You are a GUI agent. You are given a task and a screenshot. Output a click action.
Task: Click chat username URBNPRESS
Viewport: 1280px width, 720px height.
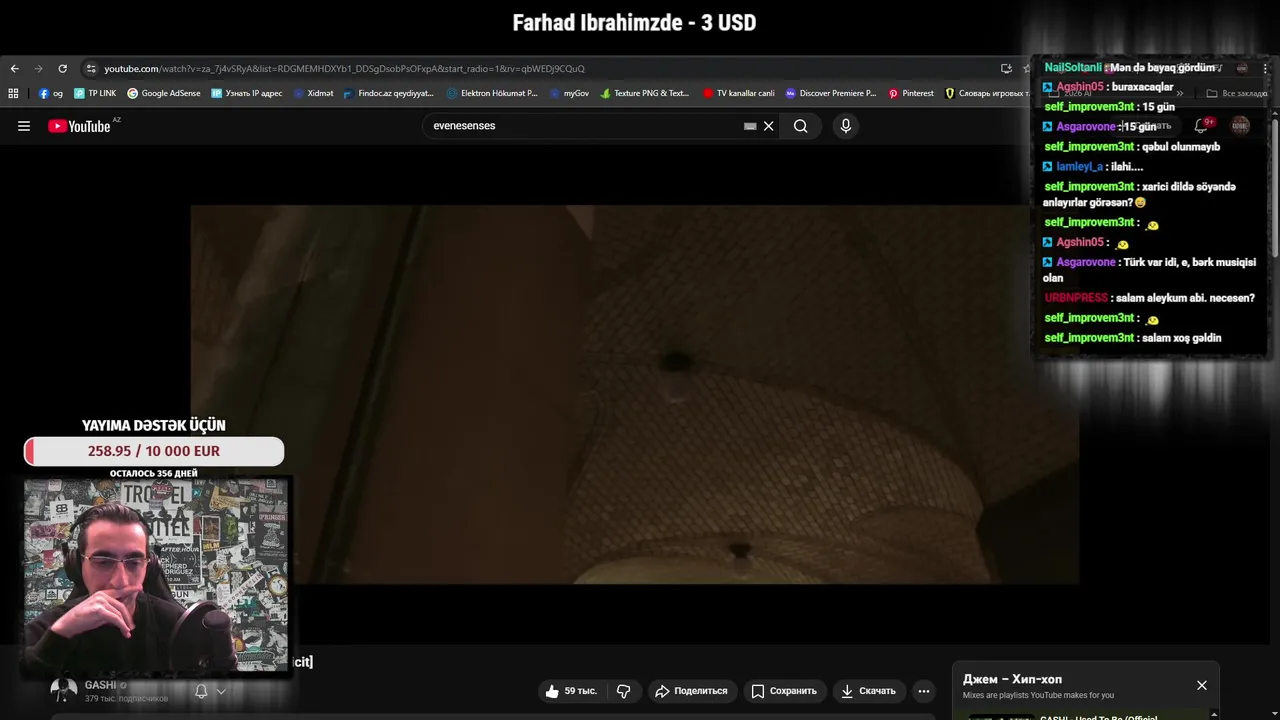1076,298
